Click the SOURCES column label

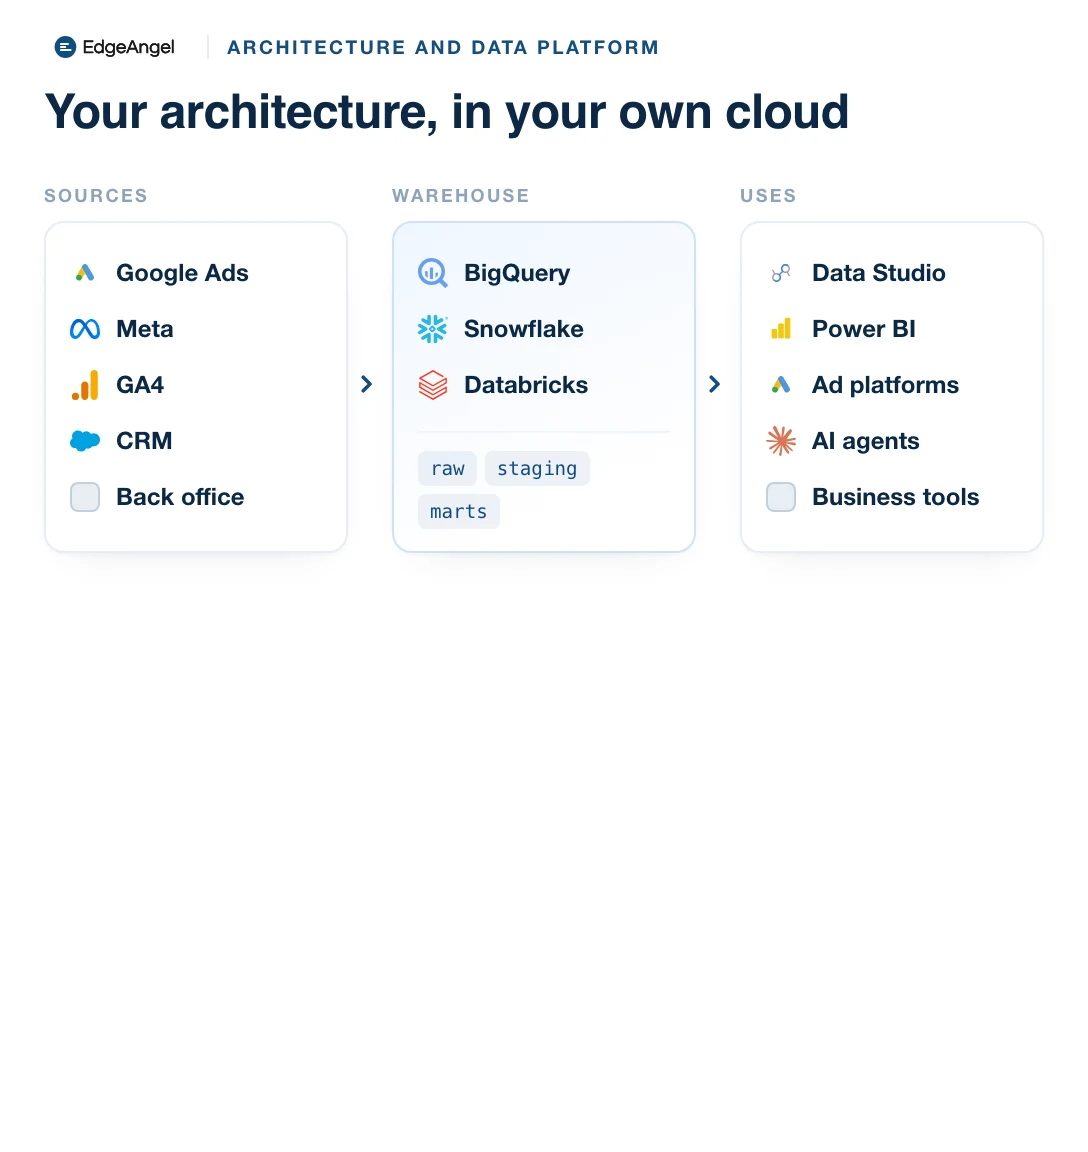[96, 195]
